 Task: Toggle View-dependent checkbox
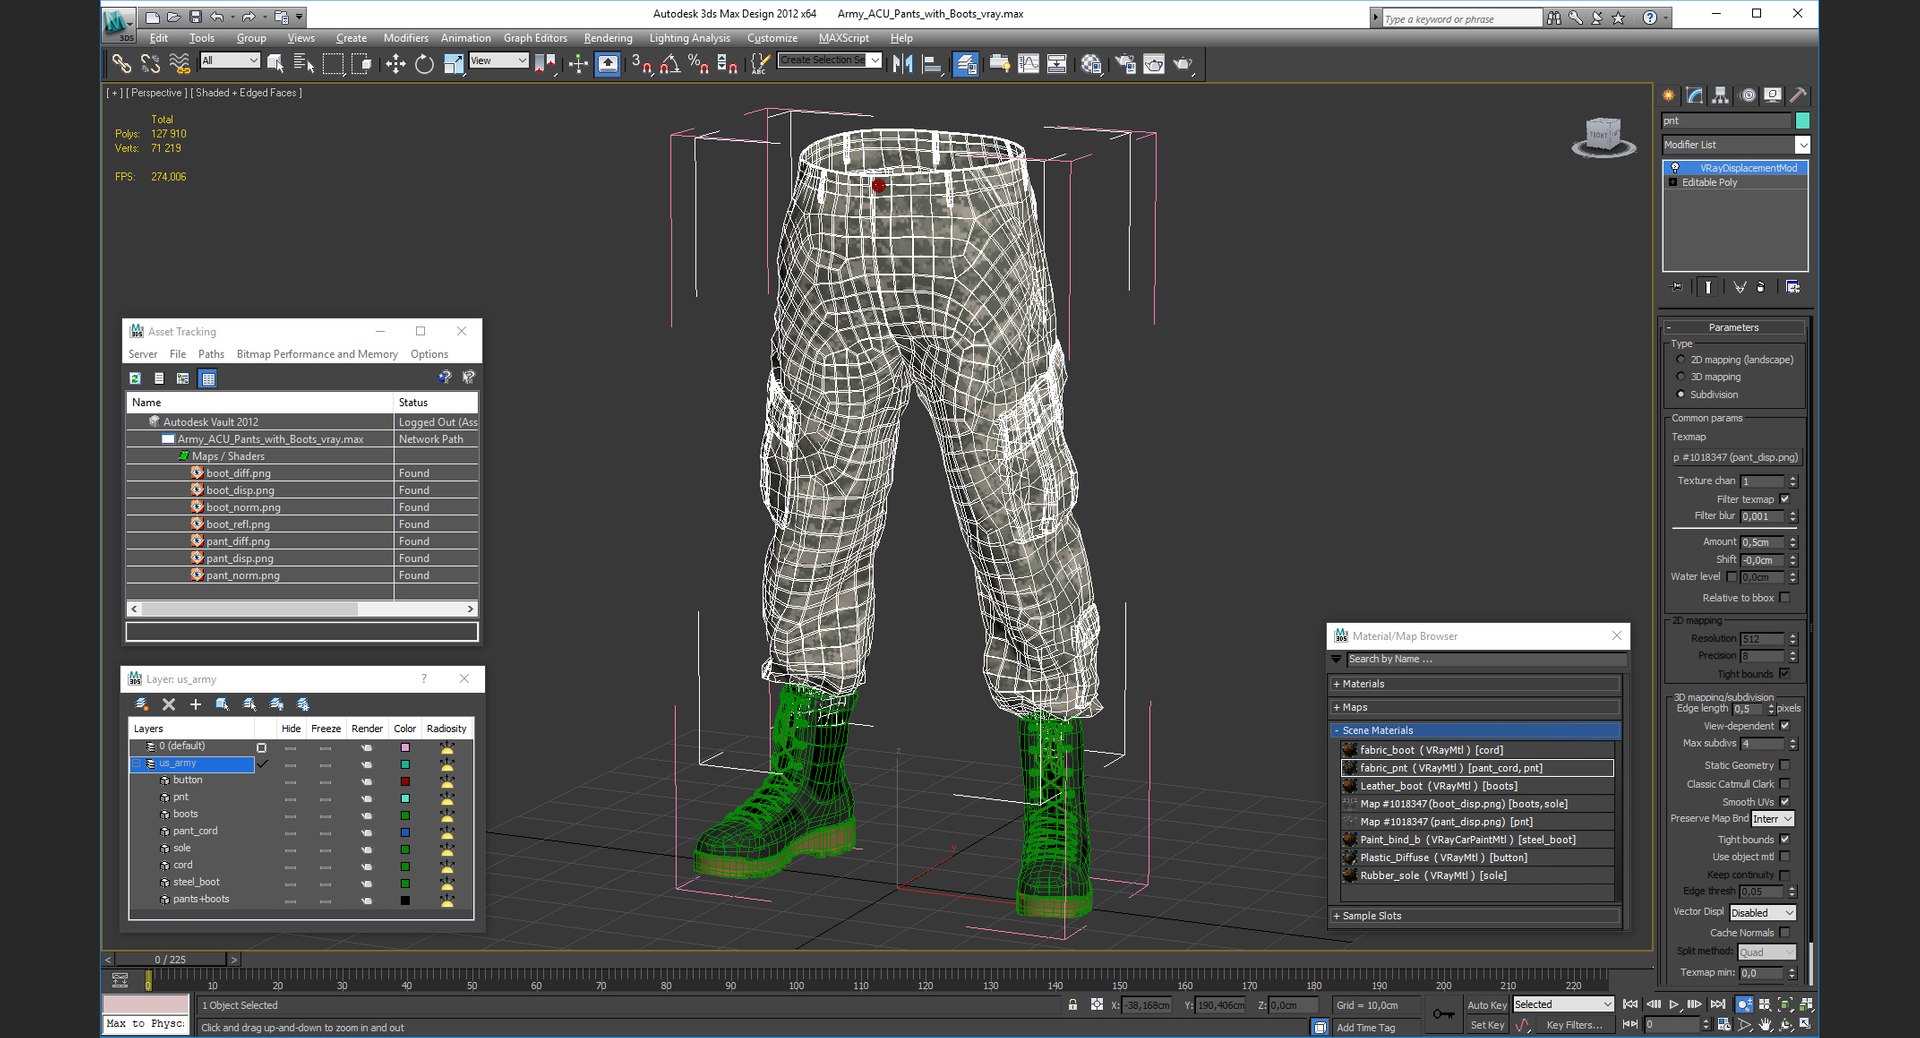point(1785,726)
